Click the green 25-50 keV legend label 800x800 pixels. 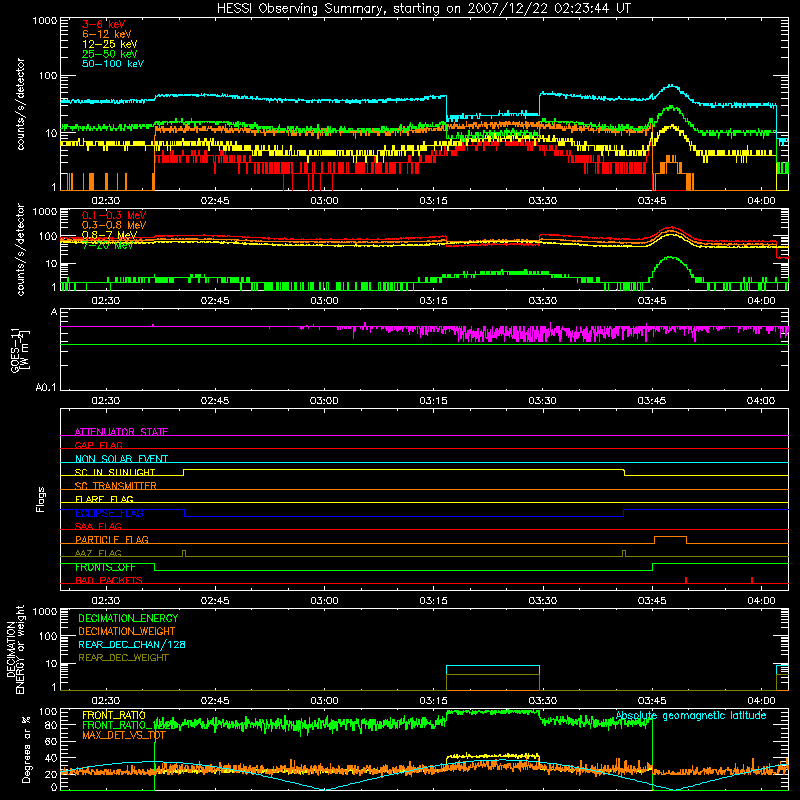[x=110, y=54]
